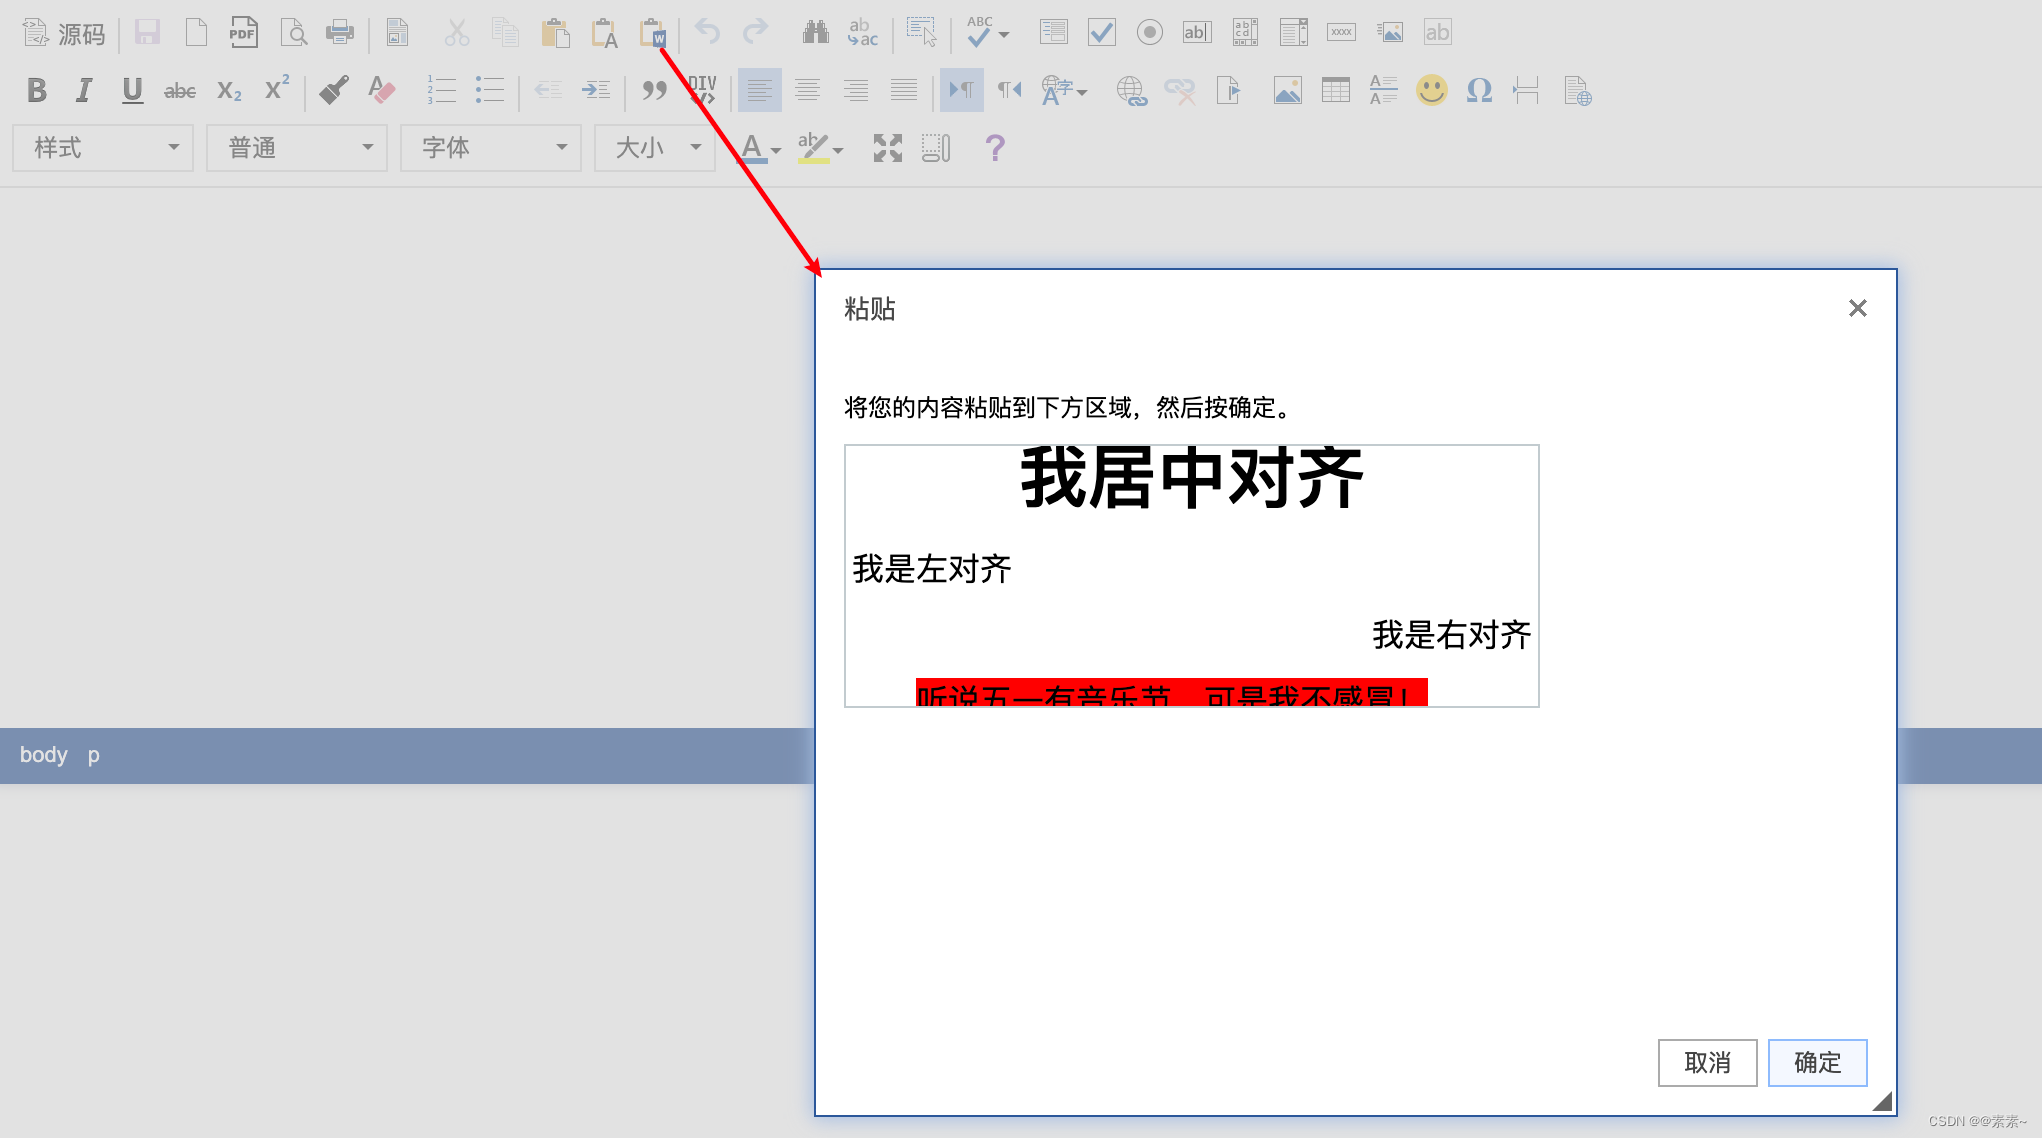2042x1138 pixels.
Task: Toggle strikethrough formatting
Action: click(x=180, y=91)
